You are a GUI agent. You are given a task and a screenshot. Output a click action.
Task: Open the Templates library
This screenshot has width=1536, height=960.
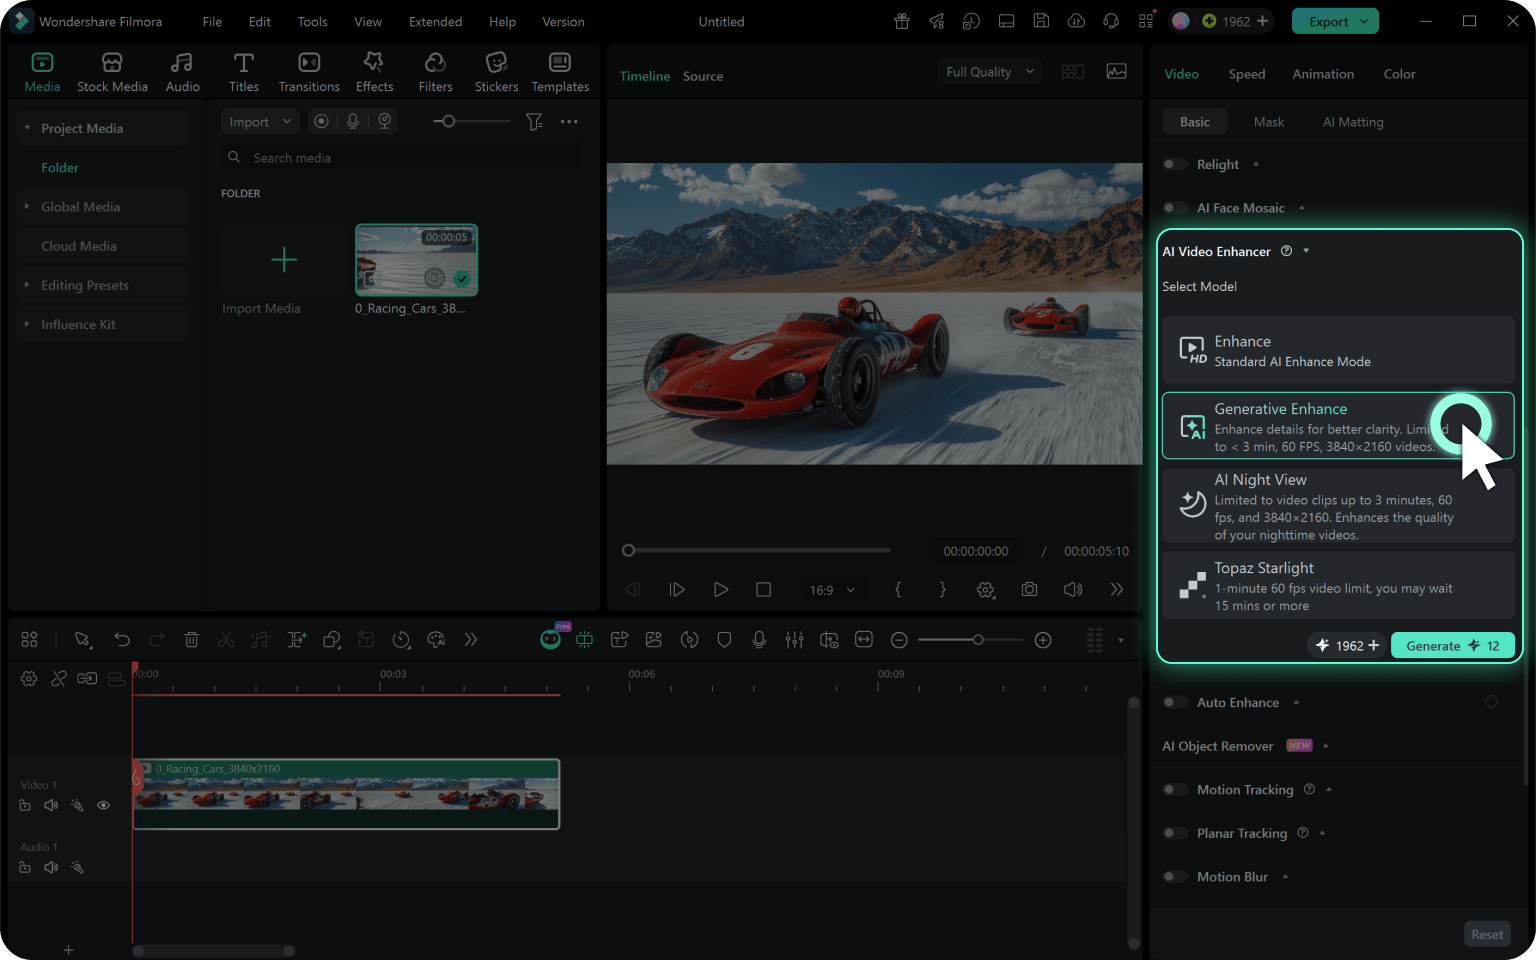(560, 73)
